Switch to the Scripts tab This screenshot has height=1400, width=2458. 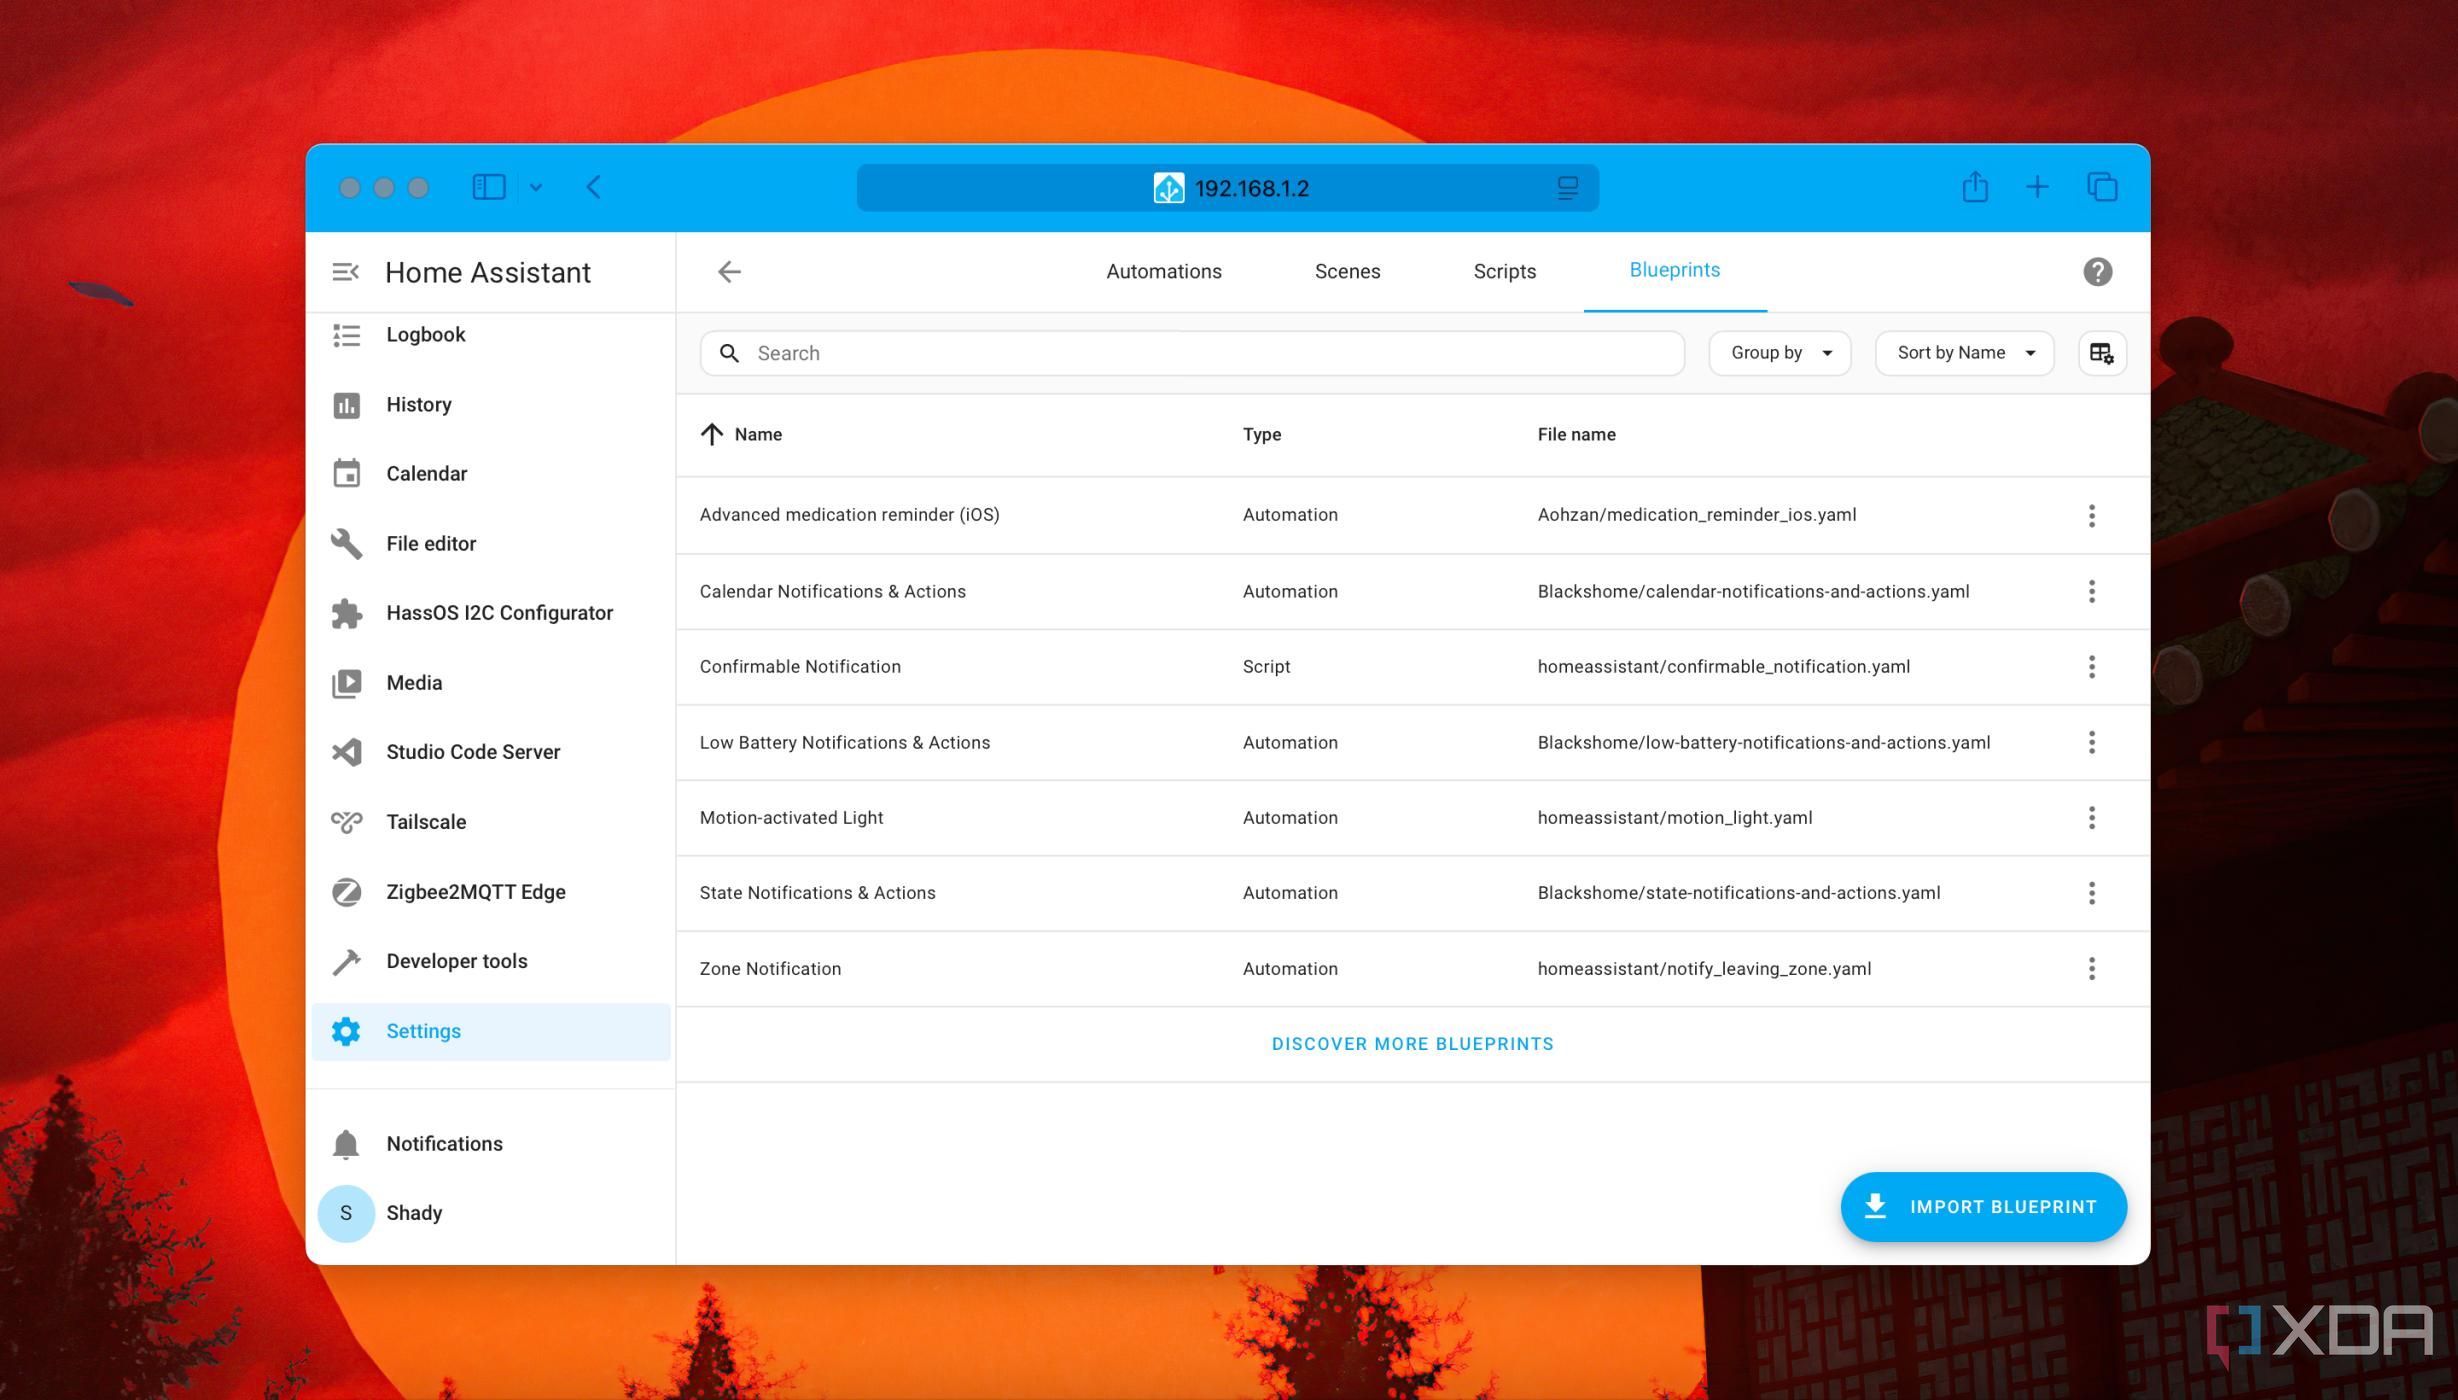(x=1504, y=272)
